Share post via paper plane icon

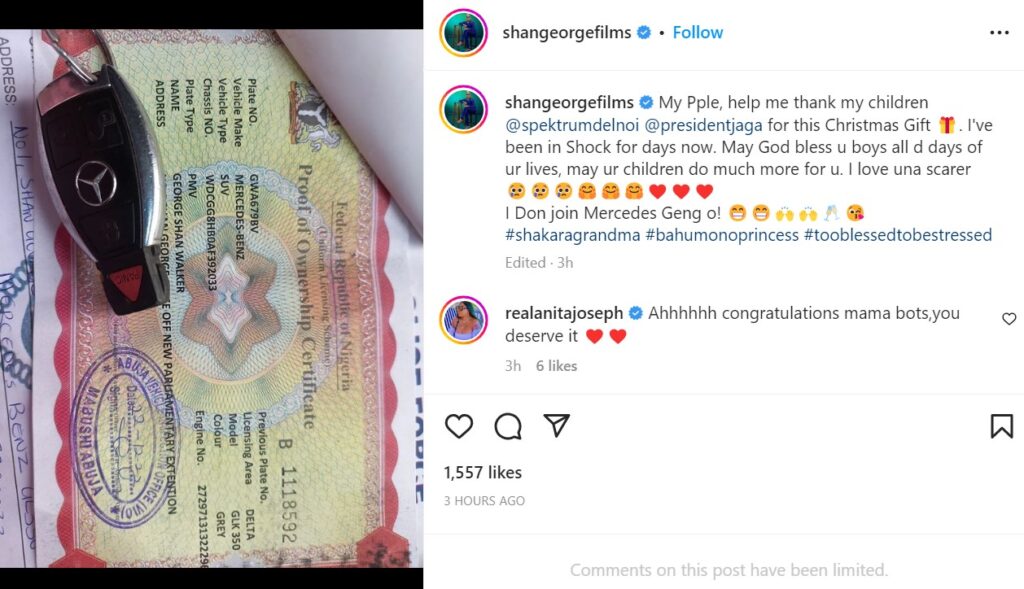pos(556,426)
